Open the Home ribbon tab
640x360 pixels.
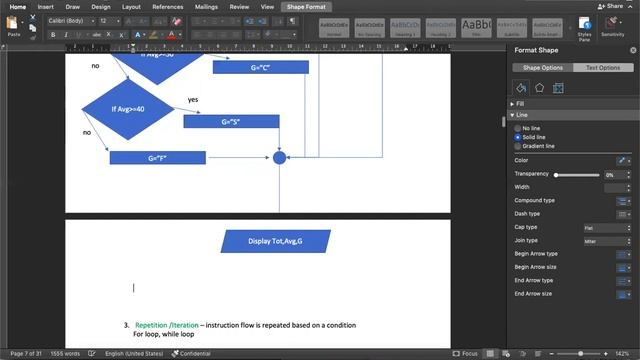tap(18, 7)
